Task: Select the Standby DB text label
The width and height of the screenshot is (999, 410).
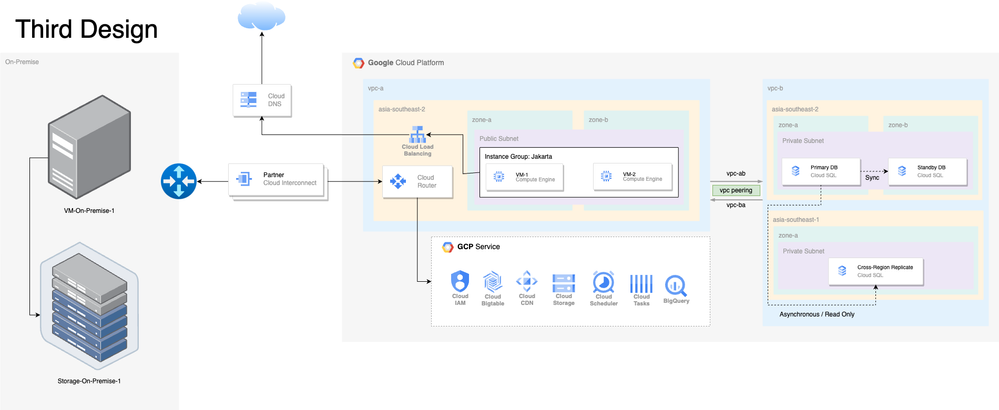Action: pyautogui.click(x=931, y=167)
